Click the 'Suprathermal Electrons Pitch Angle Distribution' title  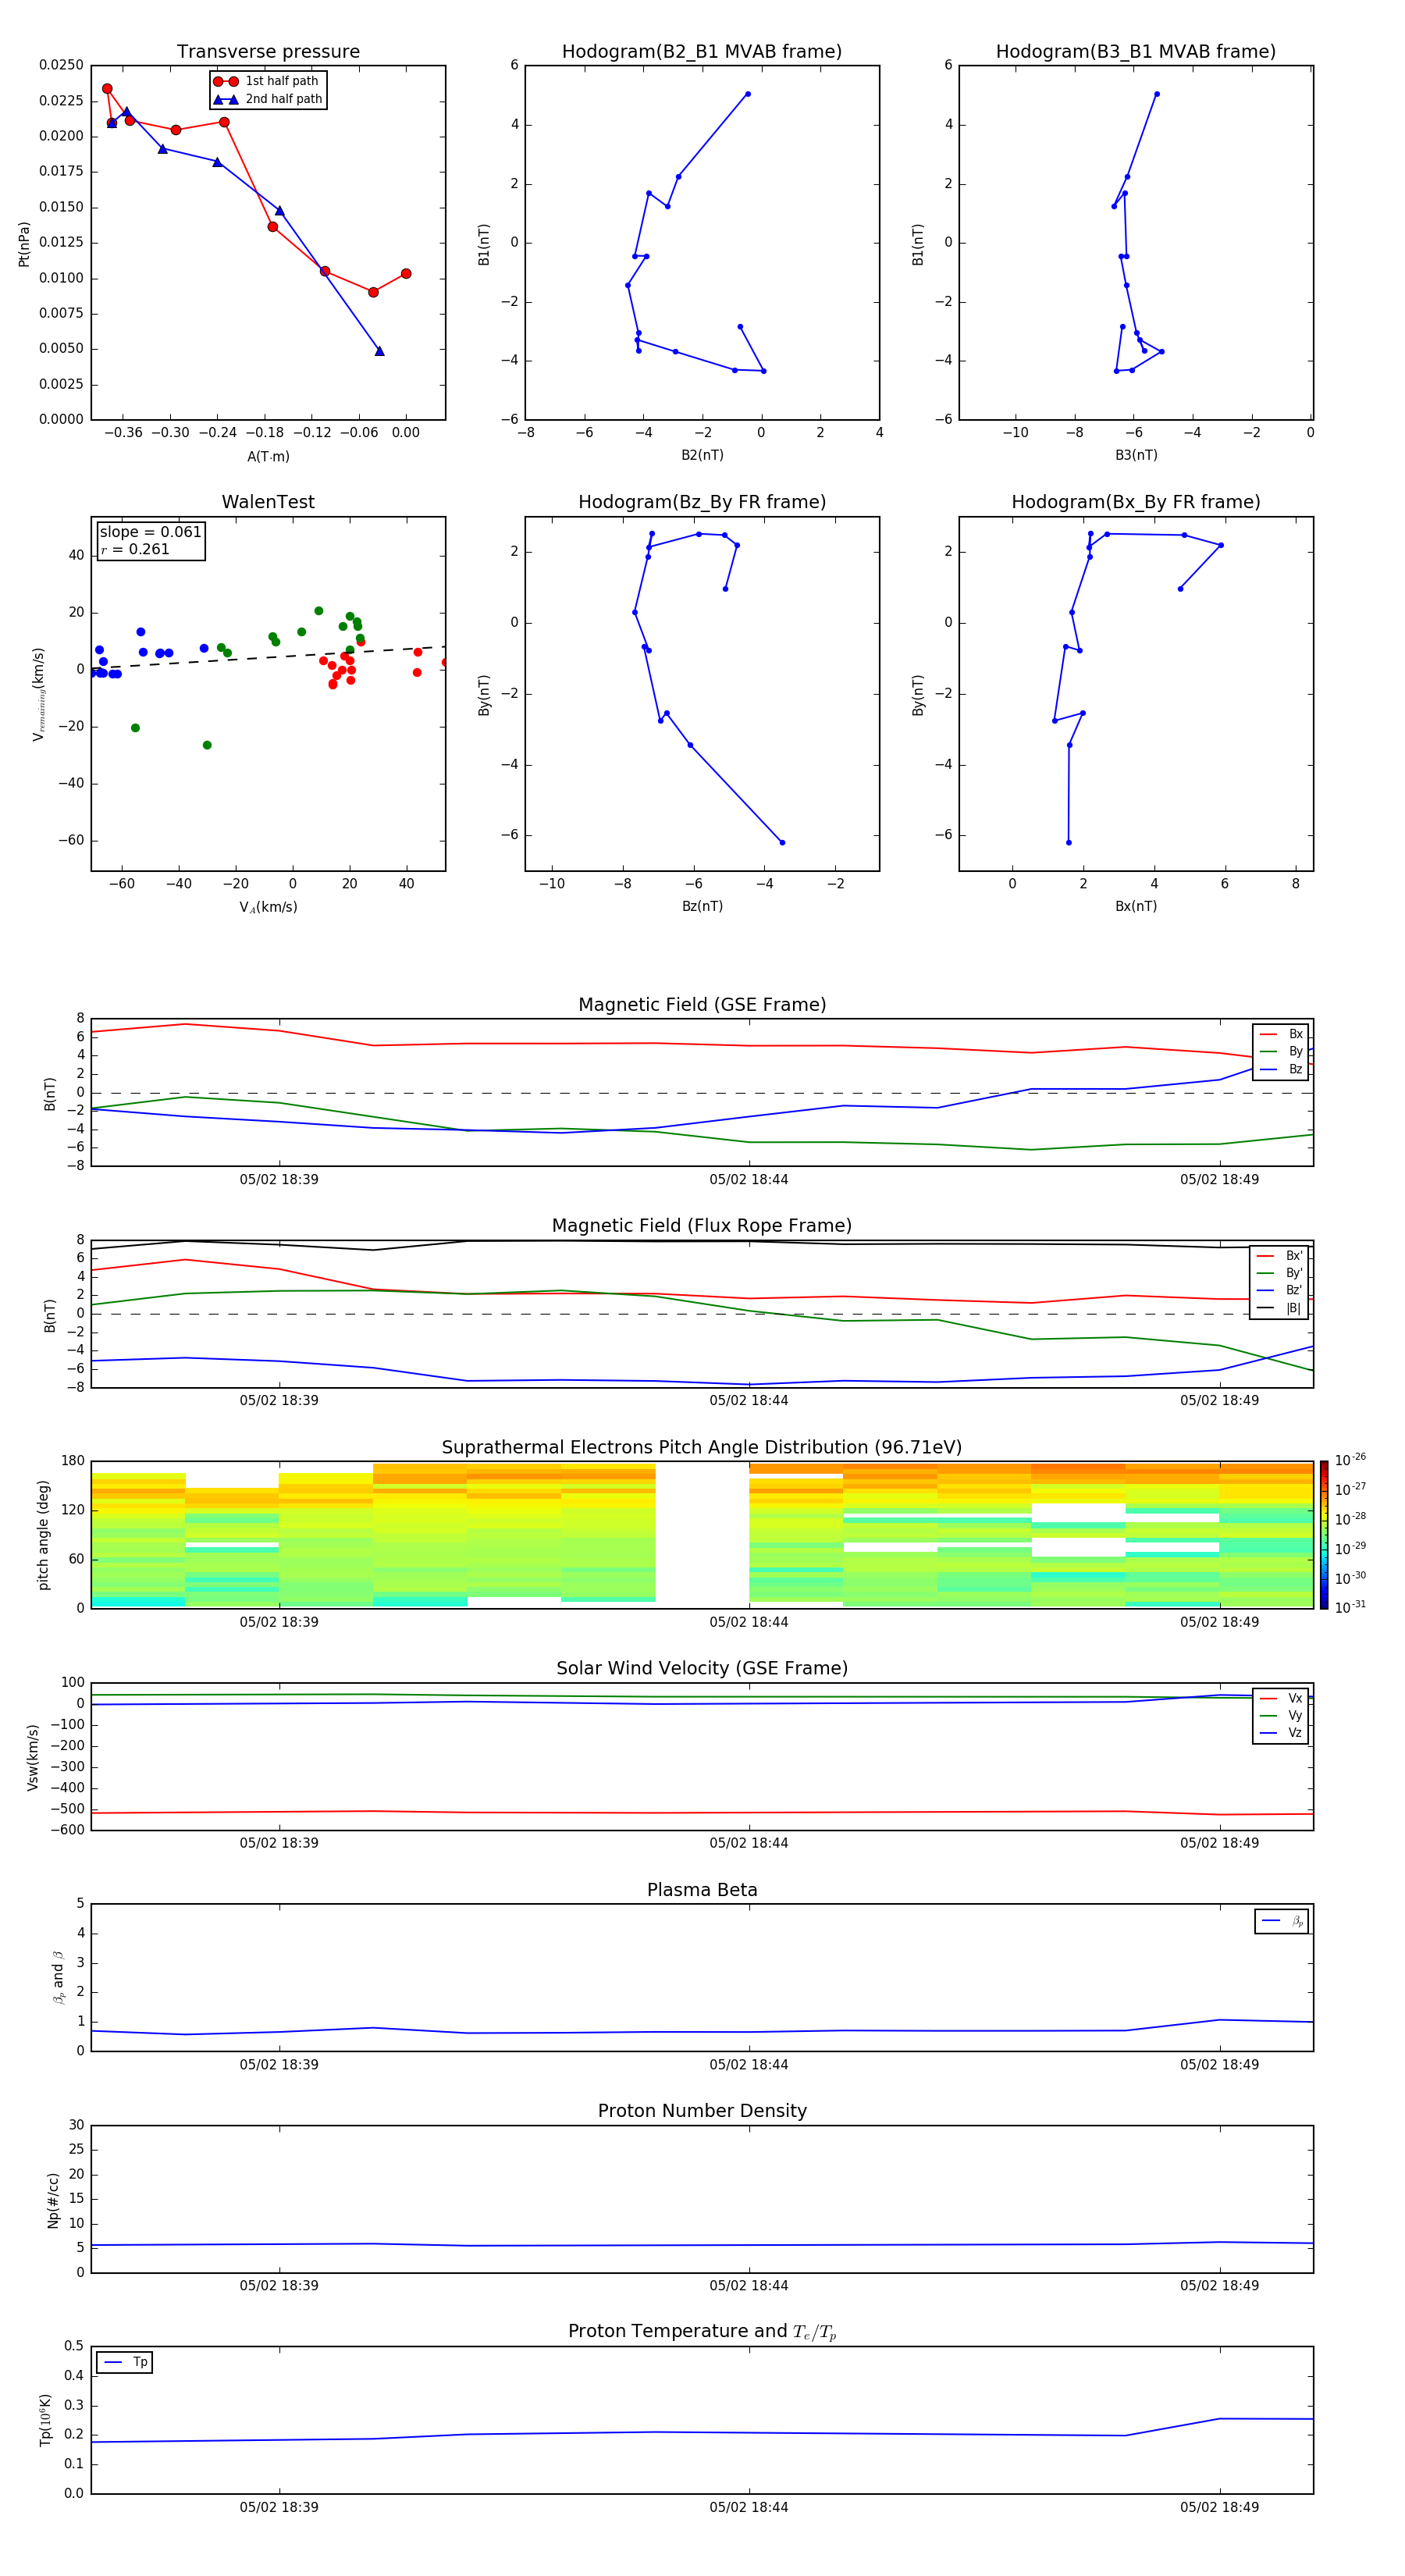coord(702,1448)
